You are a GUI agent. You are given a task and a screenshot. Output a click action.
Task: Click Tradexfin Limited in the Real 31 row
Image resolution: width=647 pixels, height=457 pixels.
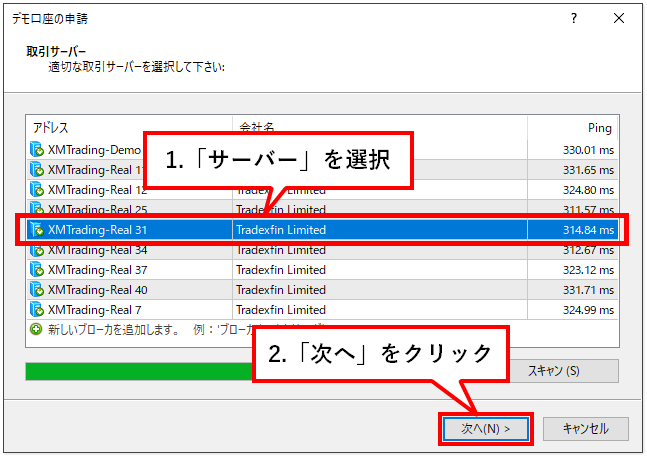(x=281, y=230)
